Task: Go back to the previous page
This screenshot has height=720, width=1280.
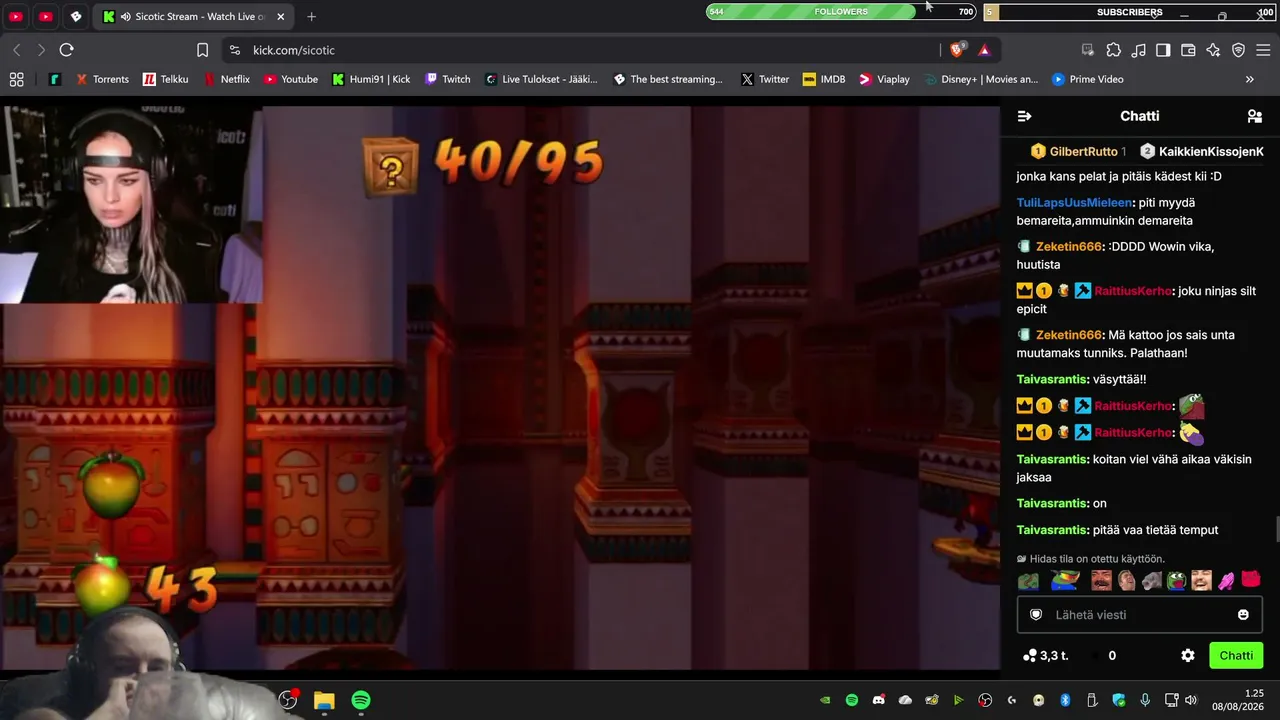Action: [x=17, y=50]
